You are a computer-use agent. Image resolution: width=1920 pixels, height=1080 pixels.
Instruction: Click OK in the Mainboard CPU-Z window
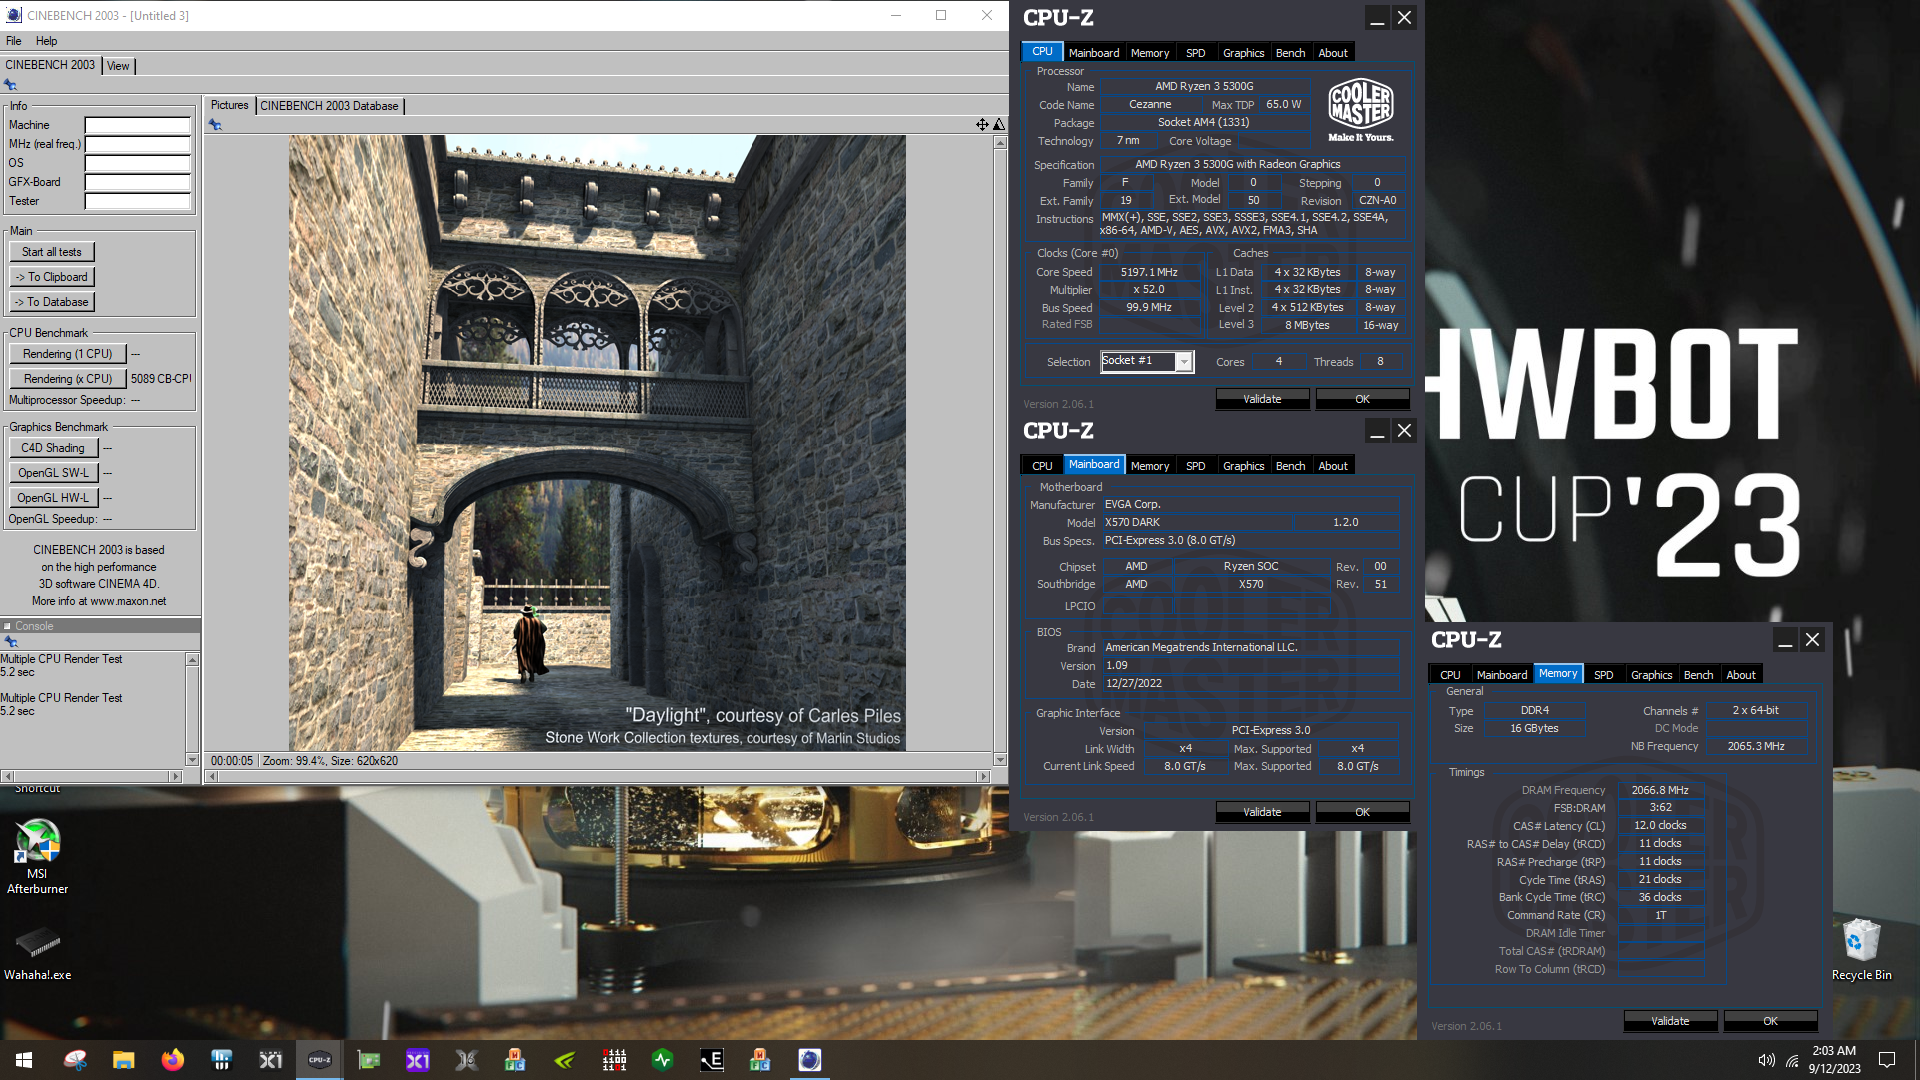click(1362, 812)
